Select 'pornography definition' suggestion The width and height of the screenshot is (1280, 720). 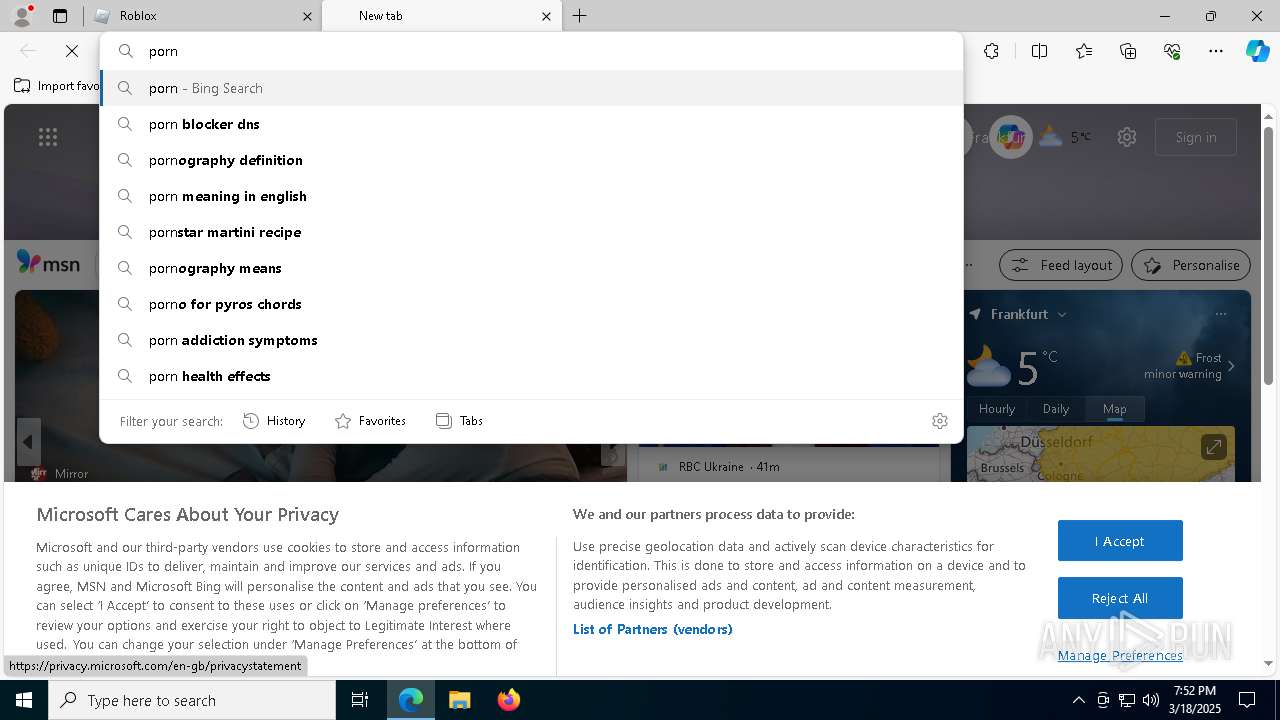[x=531, y=160]
